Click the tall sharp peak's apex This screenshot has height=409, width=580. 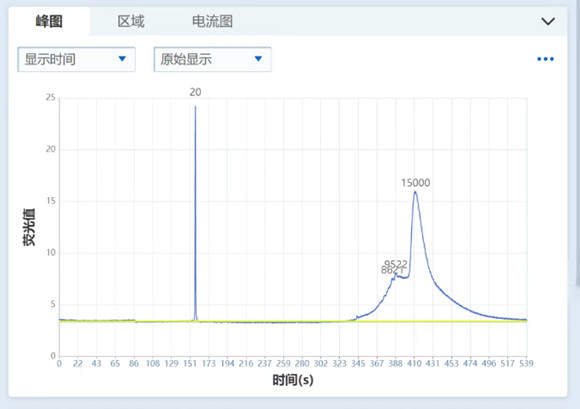[195, 107]
